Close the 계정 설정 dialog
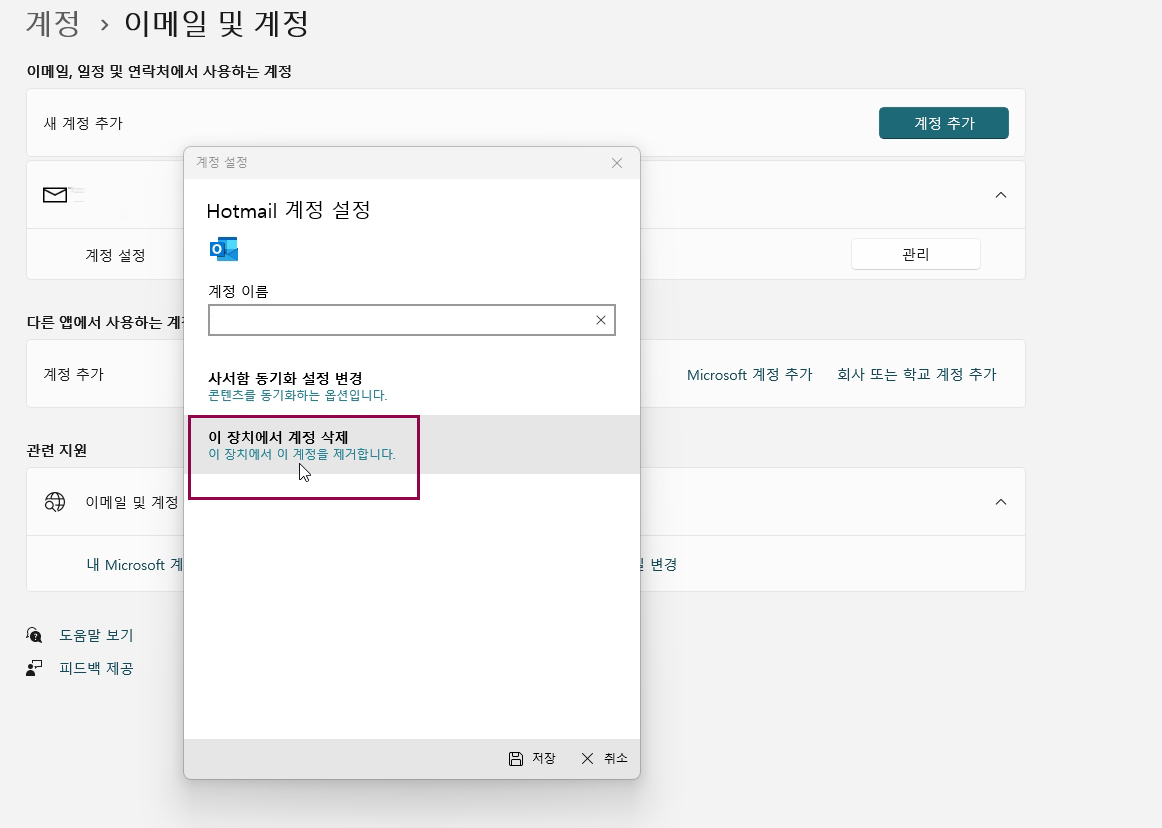The image size is (1162, 828). tap(617, 163)
